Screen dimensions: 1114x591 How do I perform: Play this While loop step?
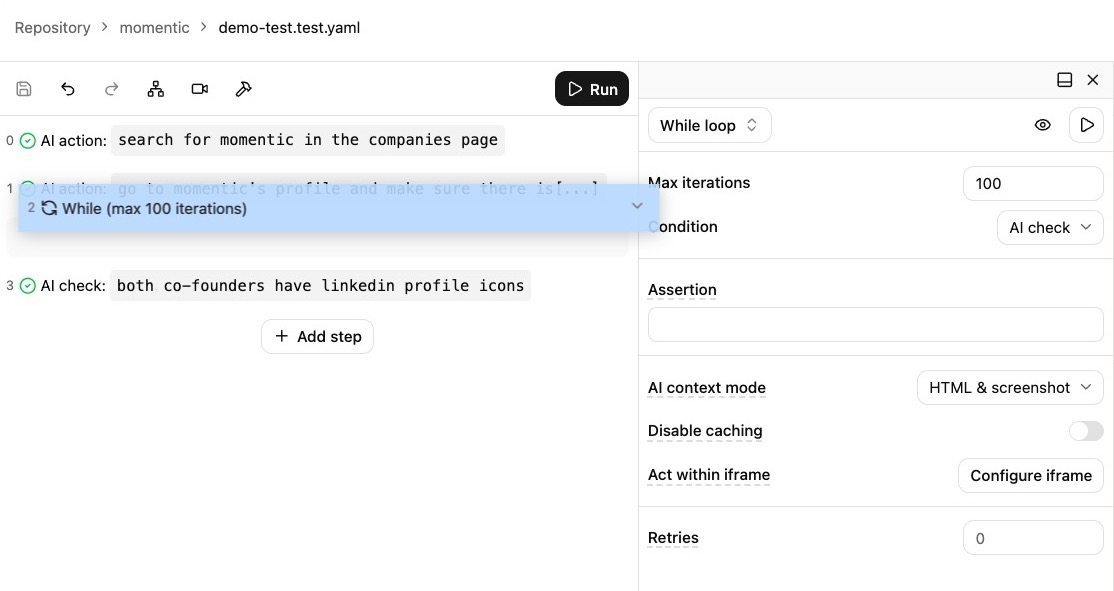[1086, 125]
